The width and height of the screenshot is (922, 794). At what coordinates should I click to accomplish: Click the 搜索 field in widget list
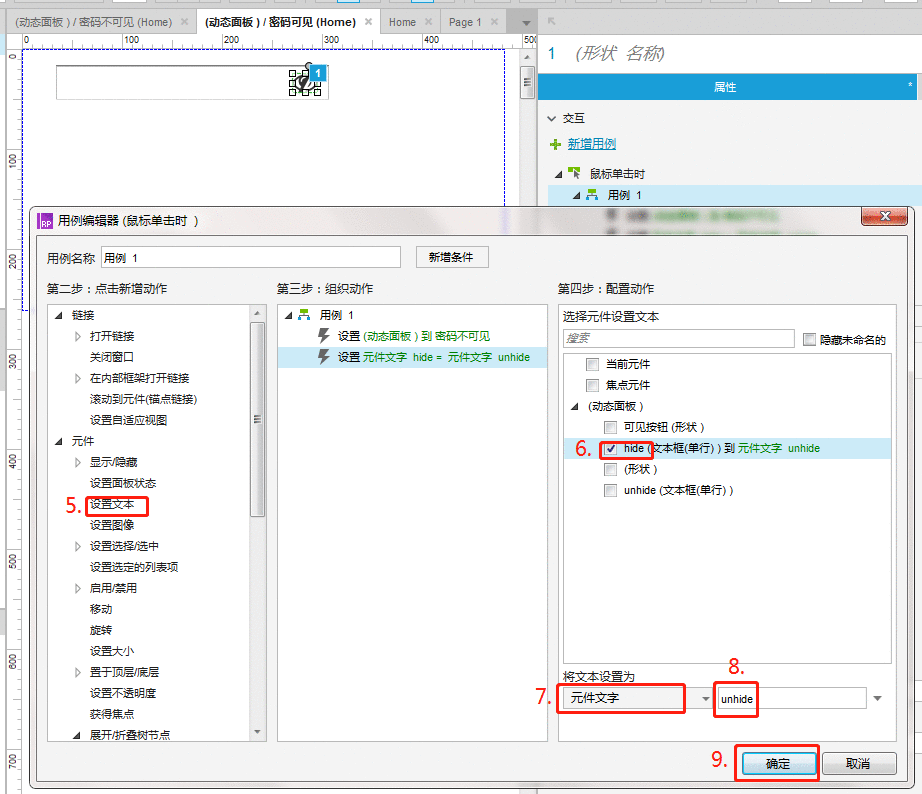click(679, 338)
